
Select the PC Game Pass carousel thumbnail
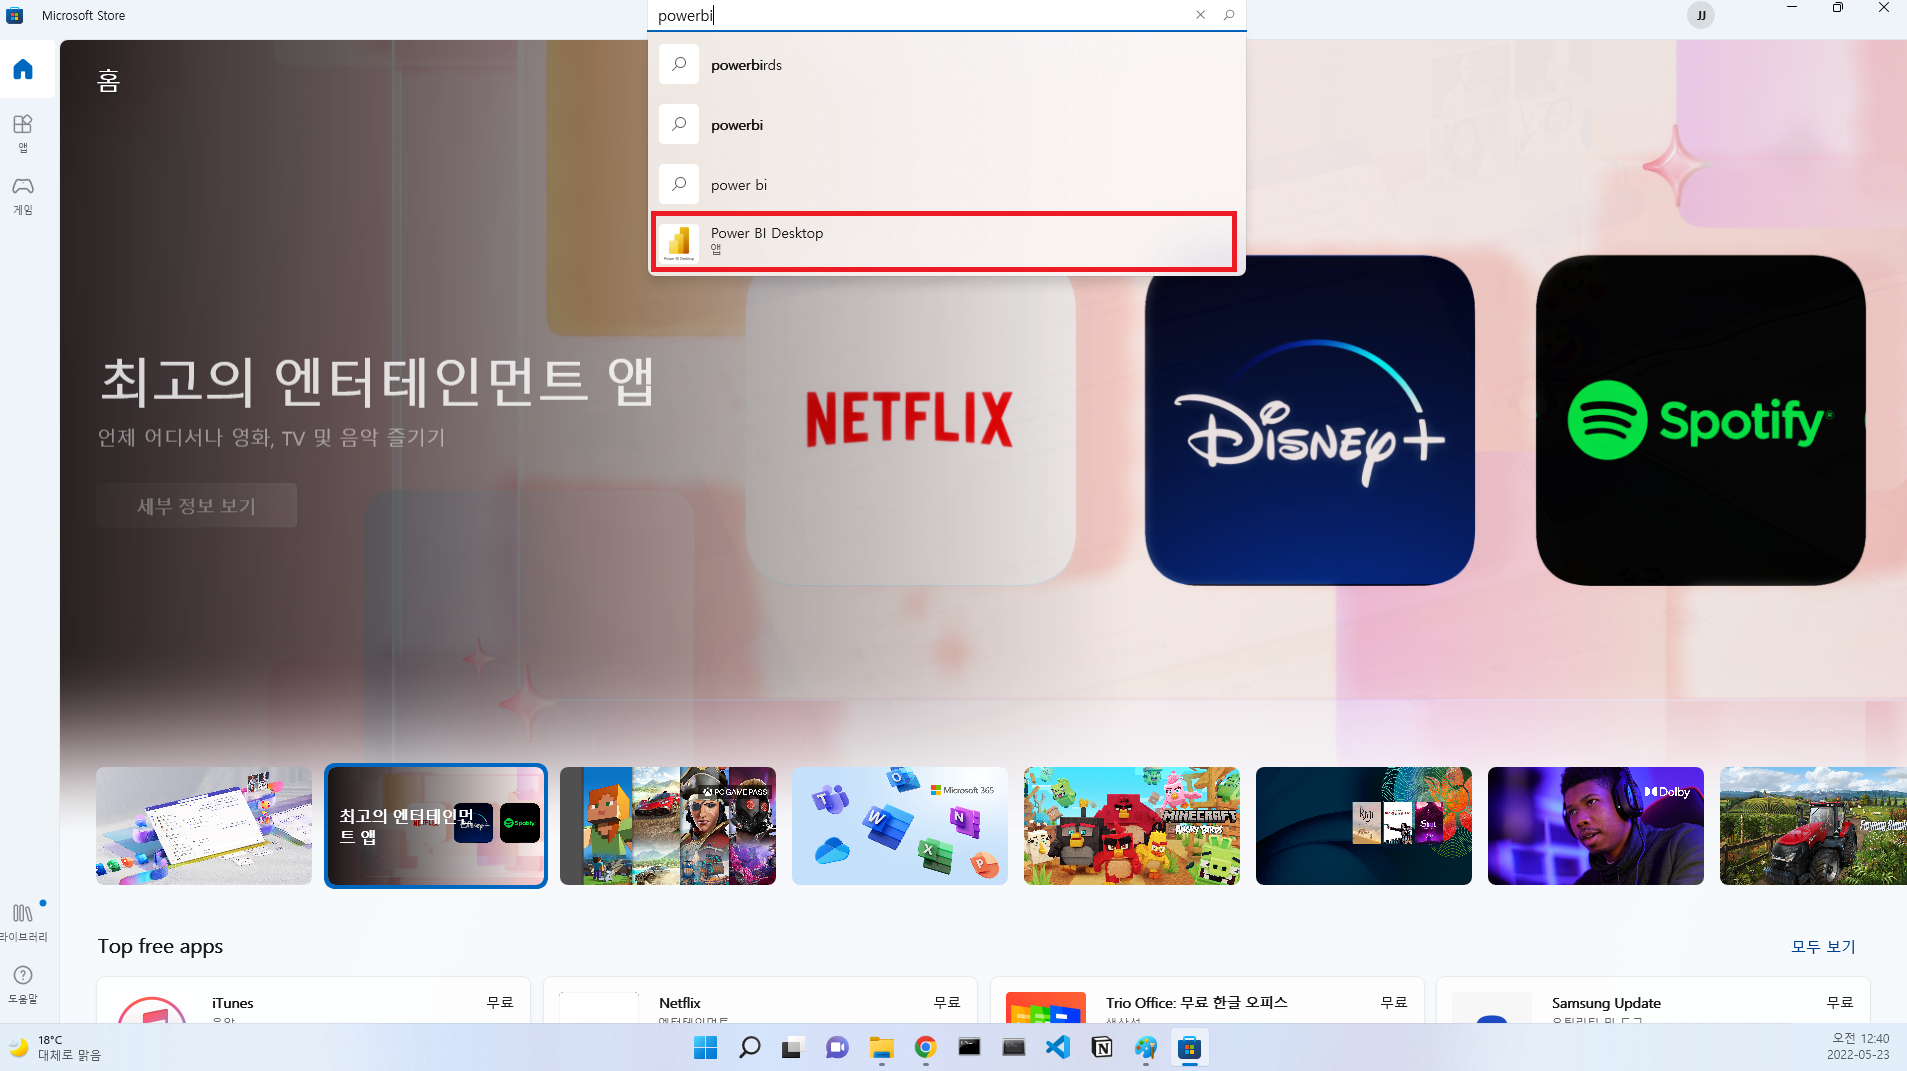pyautogui.click(x=668, y=826)
